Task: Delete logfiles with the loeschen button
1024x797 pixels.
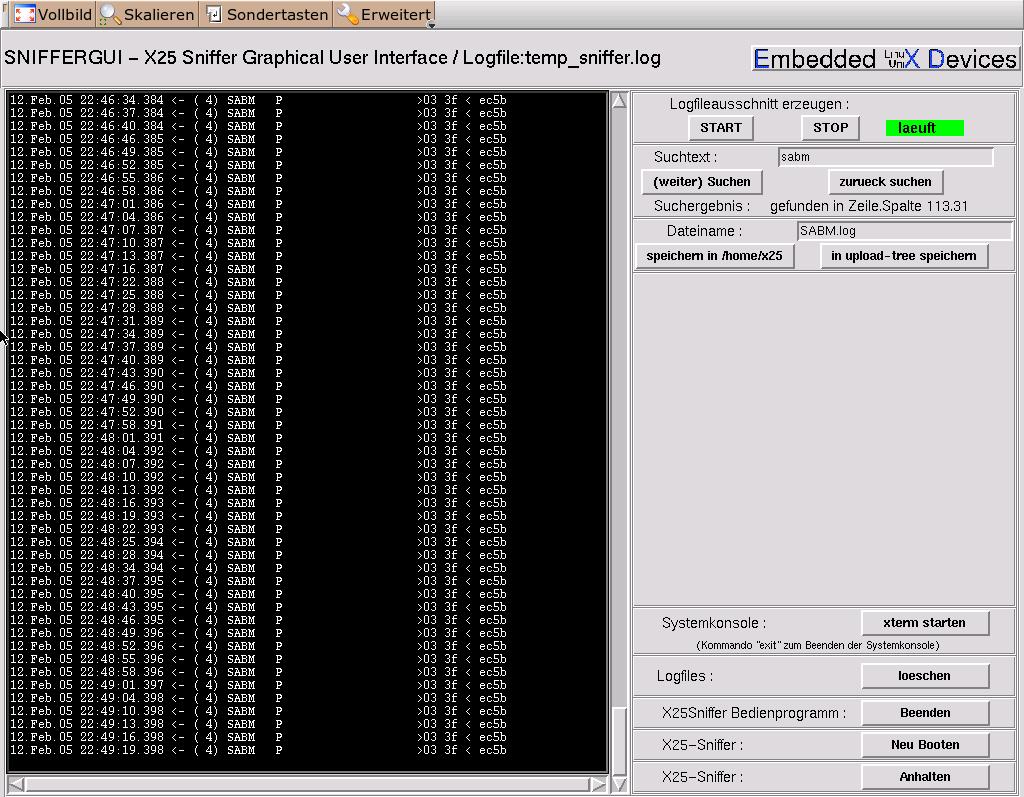Action: click(x=925, y=675)
